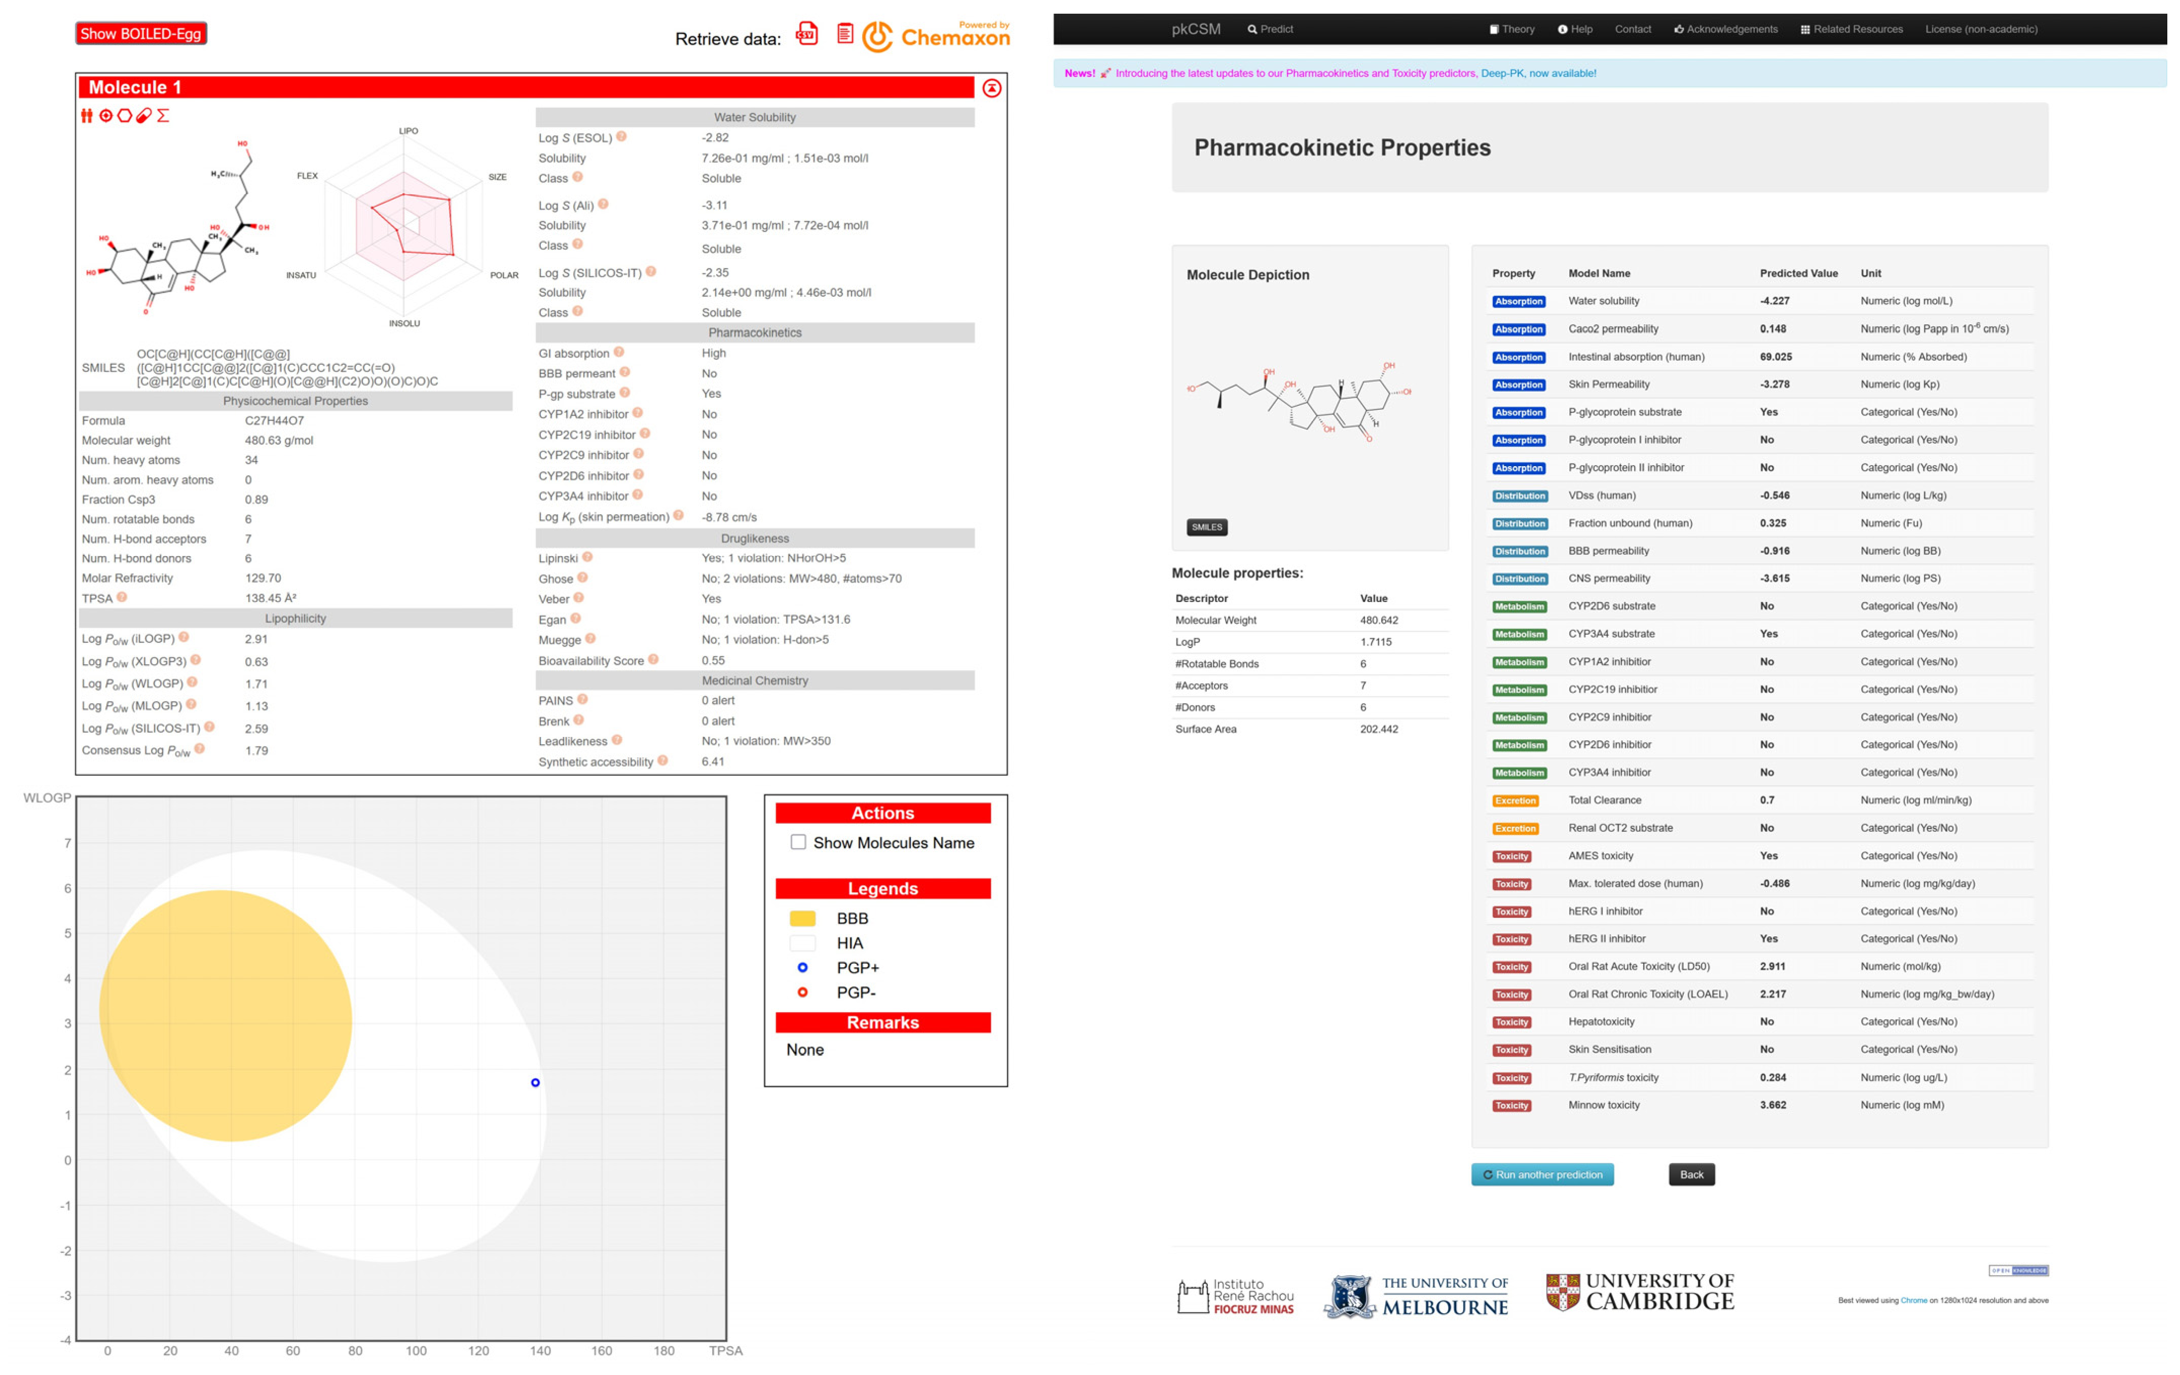The width and height of the screenshot is (2180, 1375).
Task: Open License (non-academic) in pkCSM navbar
Action: (1981, 29)
